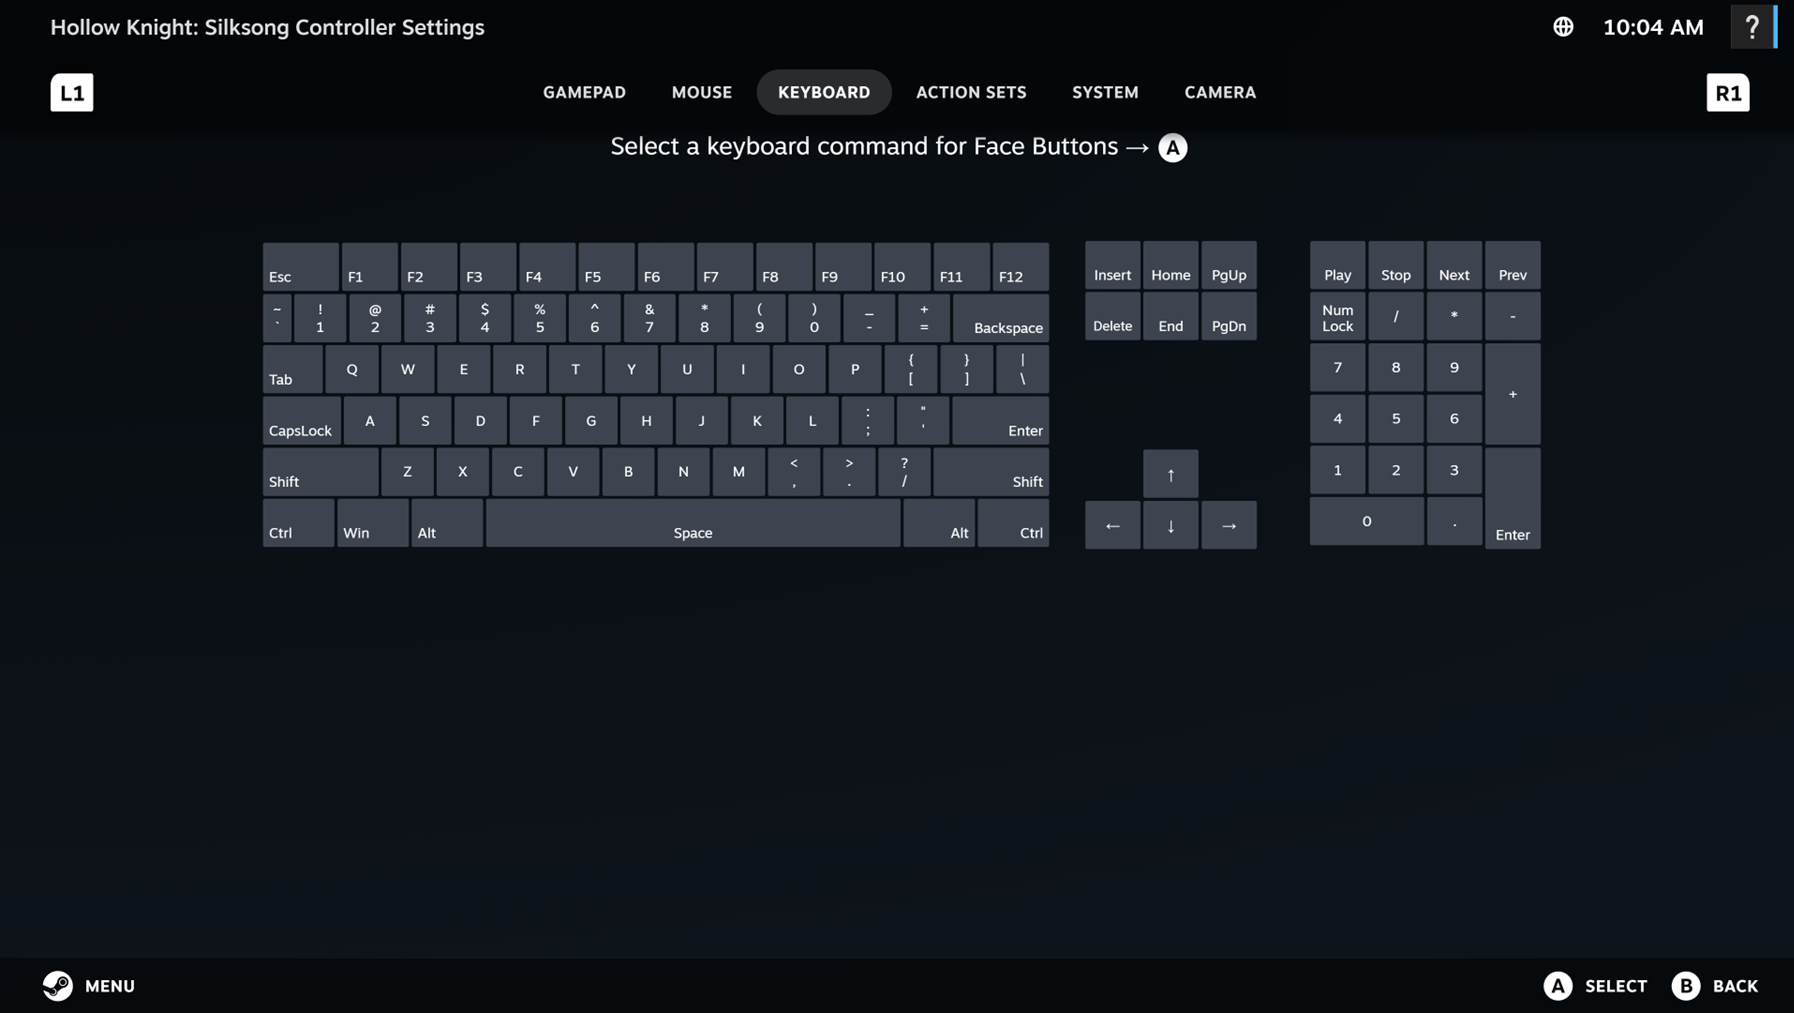The width and height of the screenshot is (1794, 1013).
Task: Switch to the MOUSE tab
Action: click(x=702, y=92)
